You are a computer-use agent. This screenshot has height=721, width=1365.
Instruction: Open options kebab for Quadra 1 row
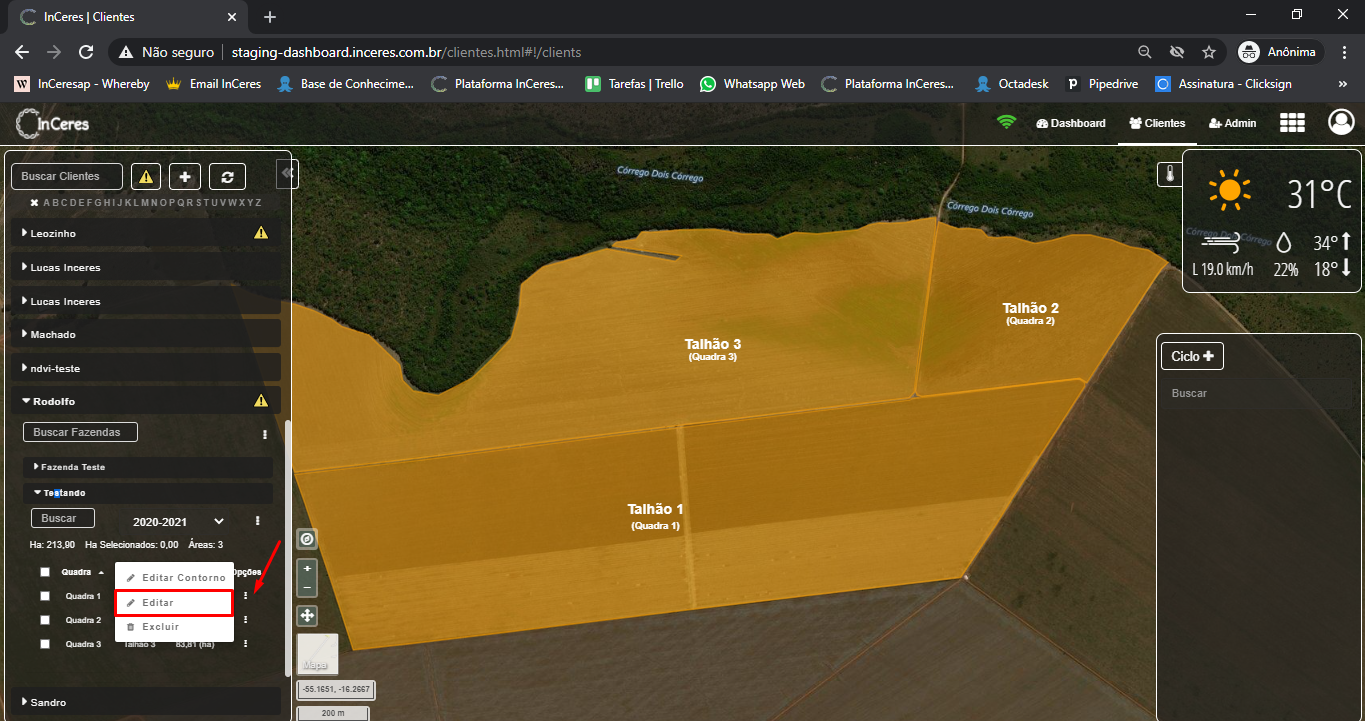coord(245,596)
